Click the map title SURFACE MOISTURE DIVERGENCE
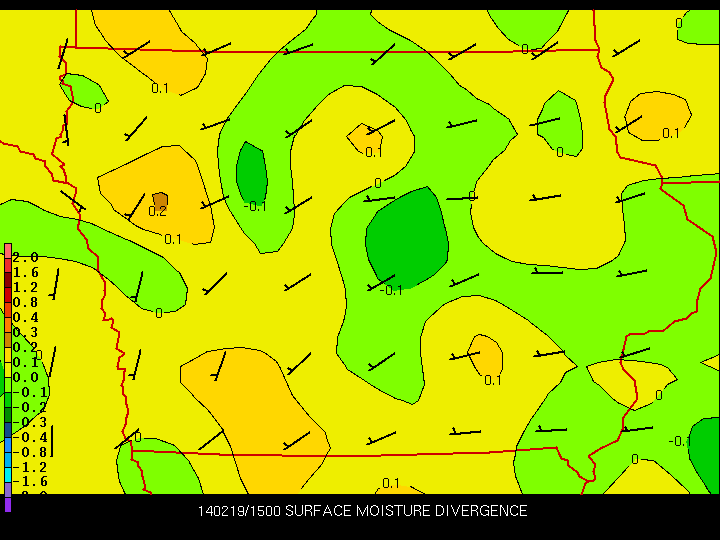Viewport: 720px width, 540px height. pyautogui.click(x=406, y=511)
